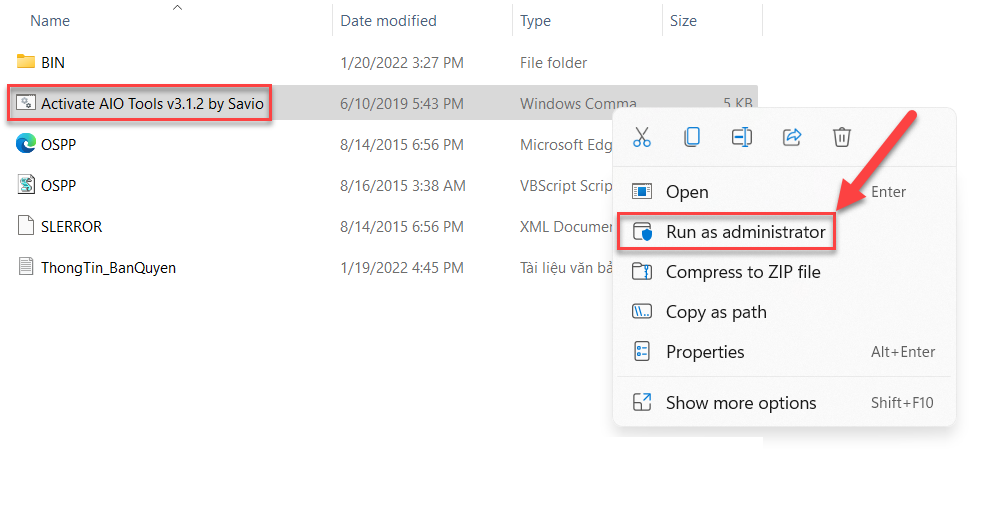This screenshot has width=982, height=521.
Task: Select Compress to ZIP file
Action: click(x=743, y=272)
